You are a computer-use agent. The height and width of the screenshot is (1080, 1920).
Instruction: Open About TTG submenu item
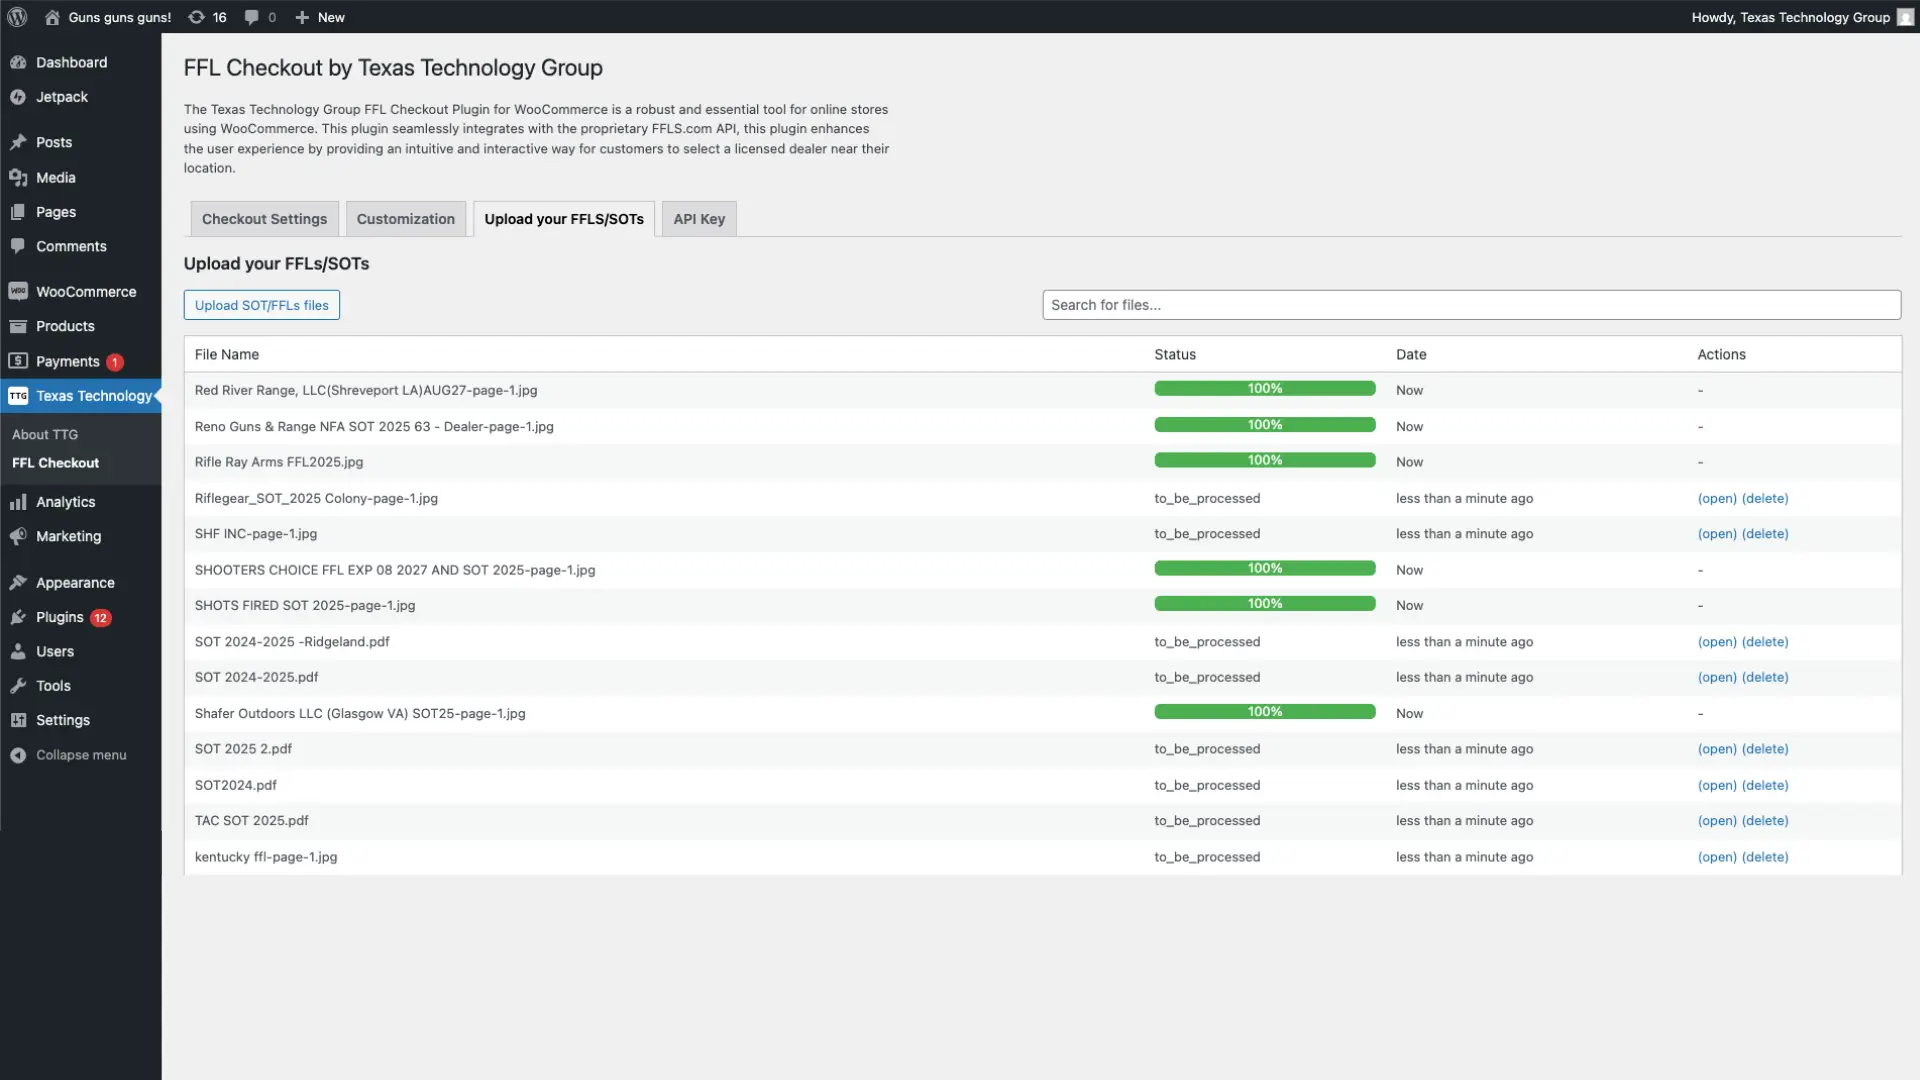click(45, 434)
